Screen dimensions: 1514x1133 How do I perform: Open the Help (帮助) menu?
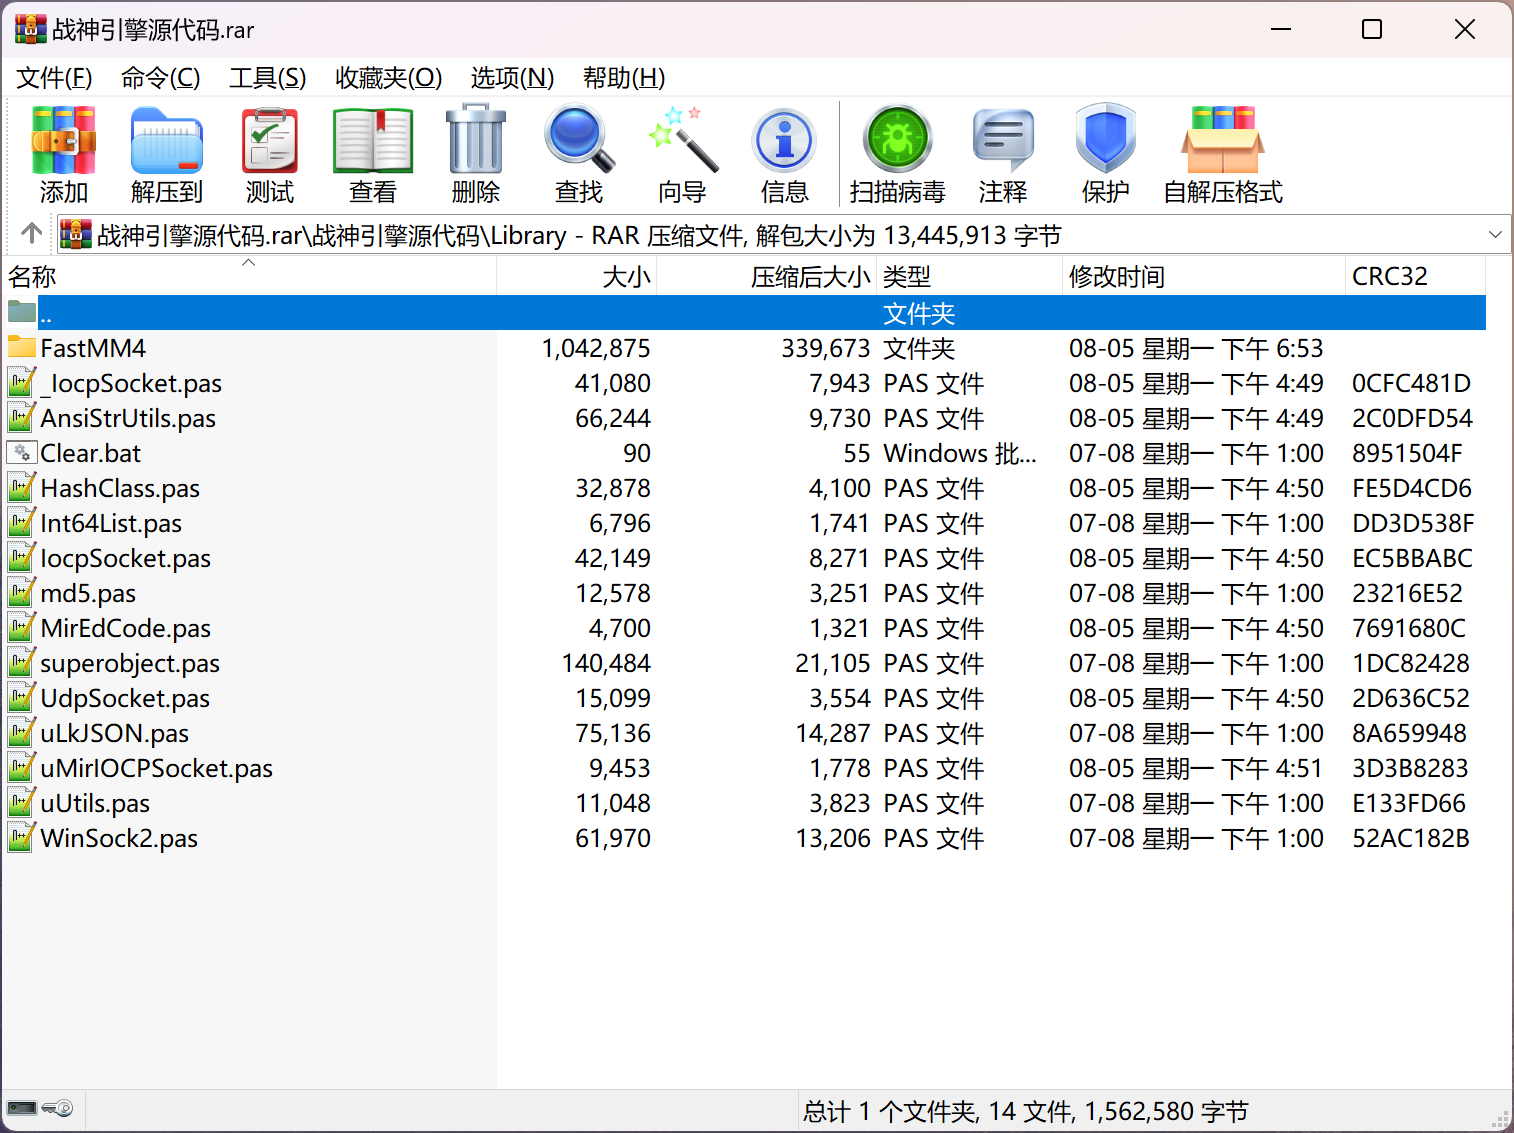click(624, 77)
